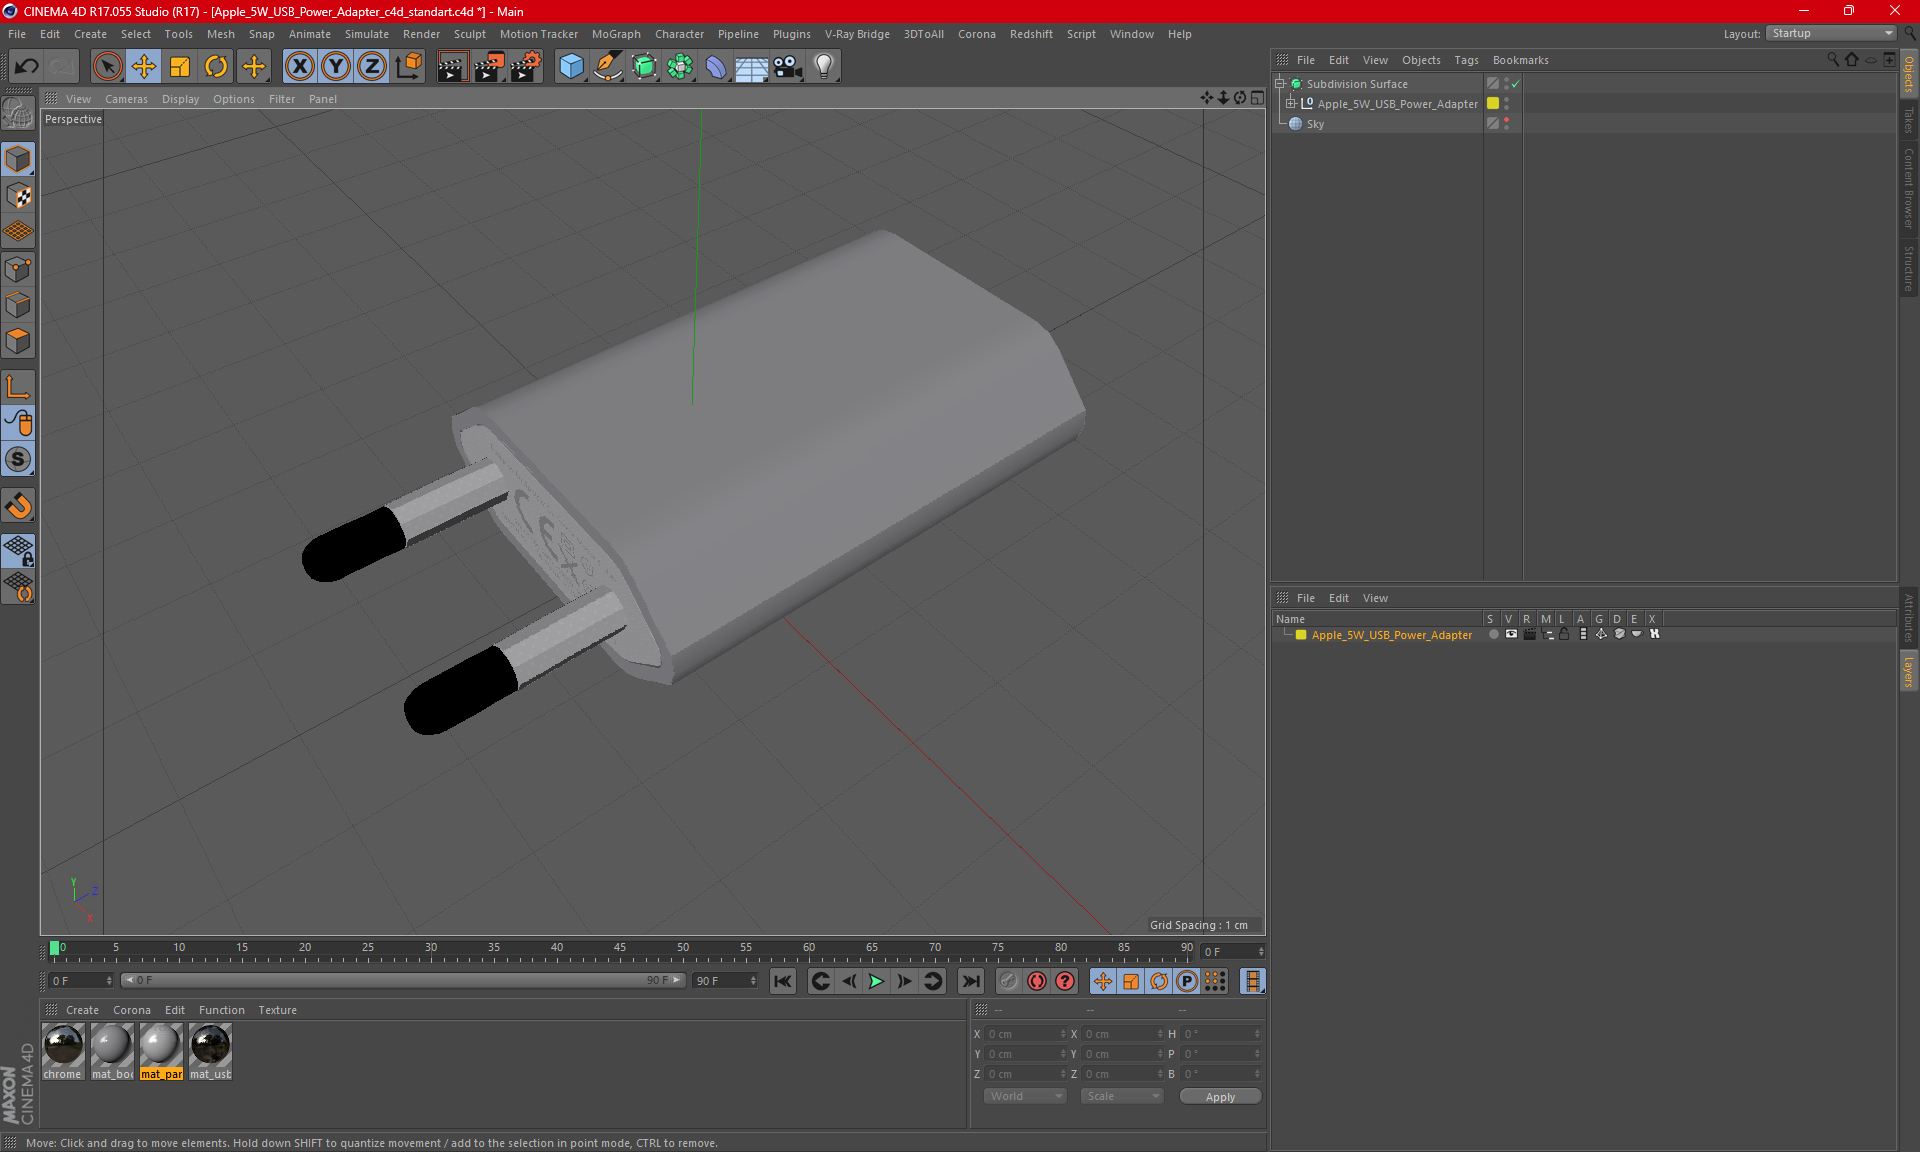Select the Live Selection tool
The height and width of the screenshot is (1152, 1920).
click(107, 67)
